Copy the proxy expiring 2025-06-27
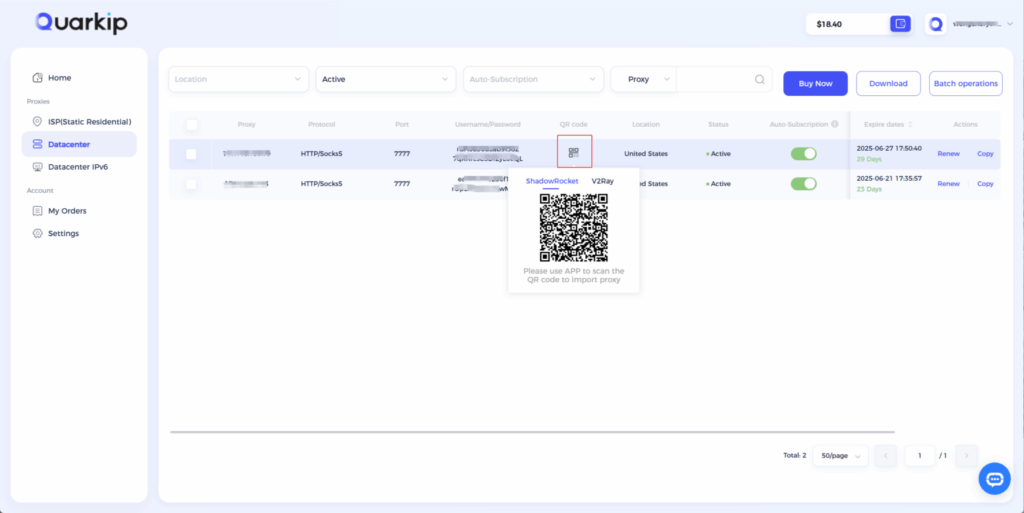1024x513 pixels. 985,154
